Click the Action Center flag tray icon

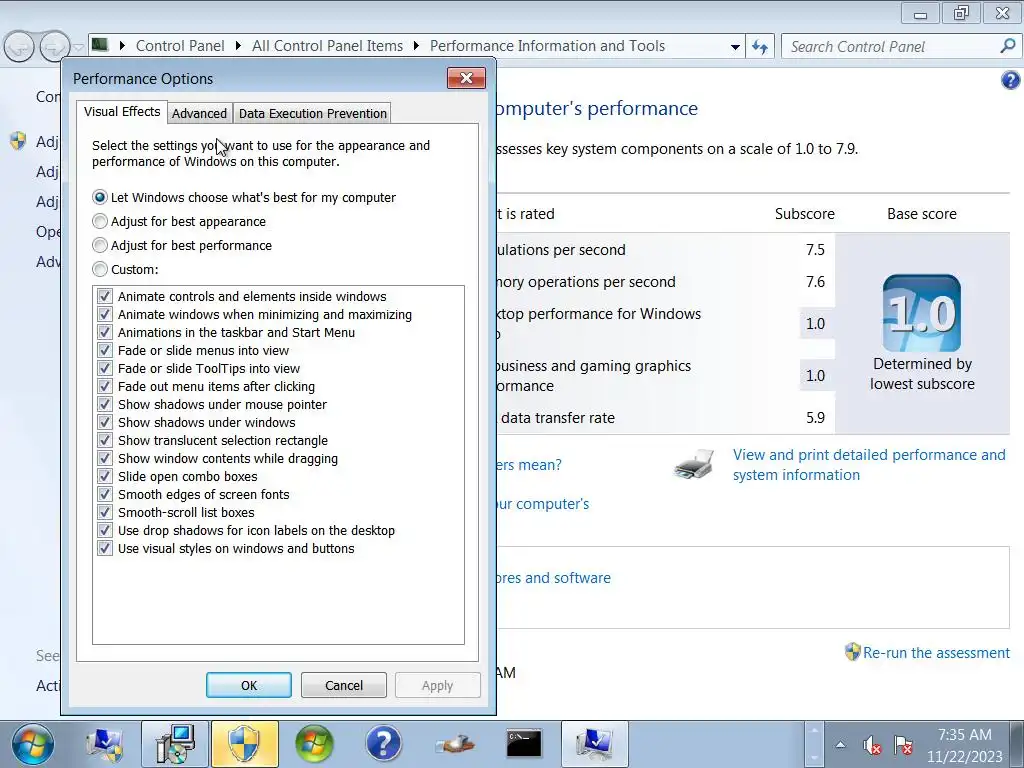[903, 745]
